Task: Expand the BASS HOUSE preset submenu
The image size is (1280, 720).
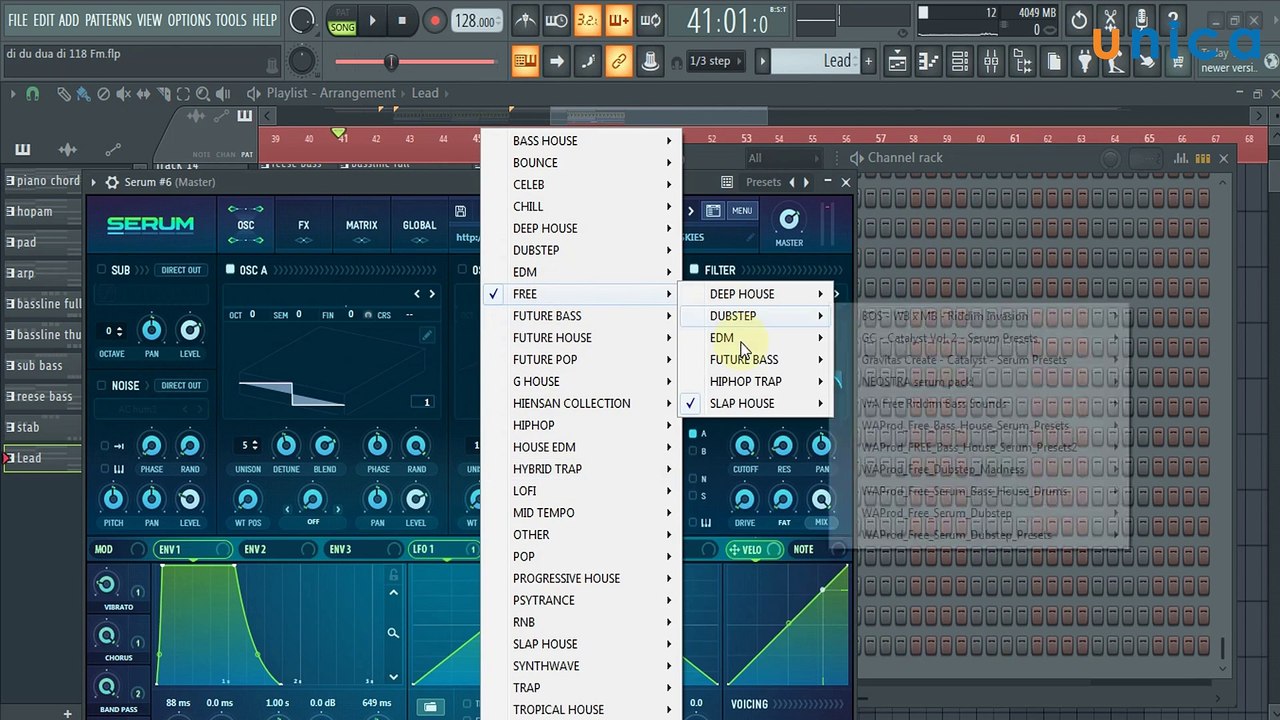Action: pos(582,141)
